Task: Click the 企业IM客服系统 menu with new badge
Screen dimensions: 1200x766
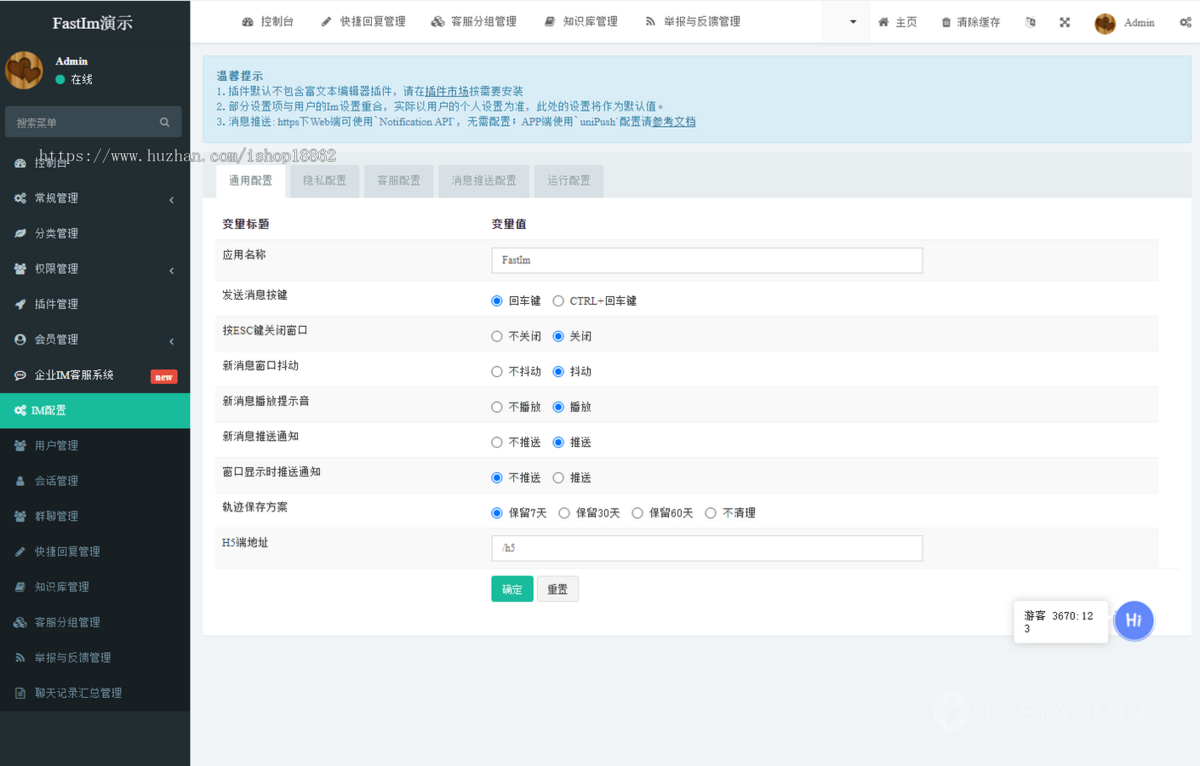Action: click(75, 375)
